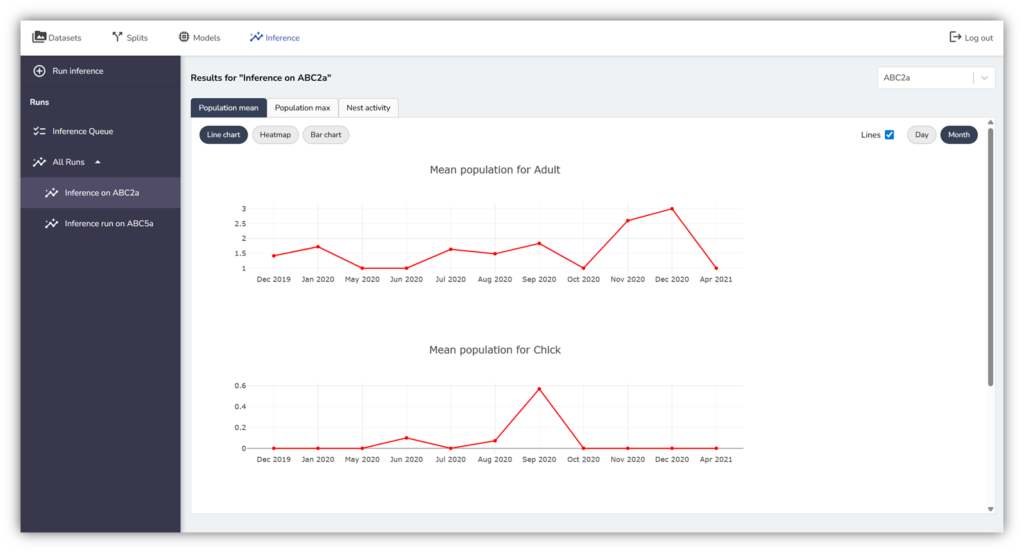Screen dimensions: 1024x553
Task: Click the Datasets folder icon
Action: (x=39, y=37)
